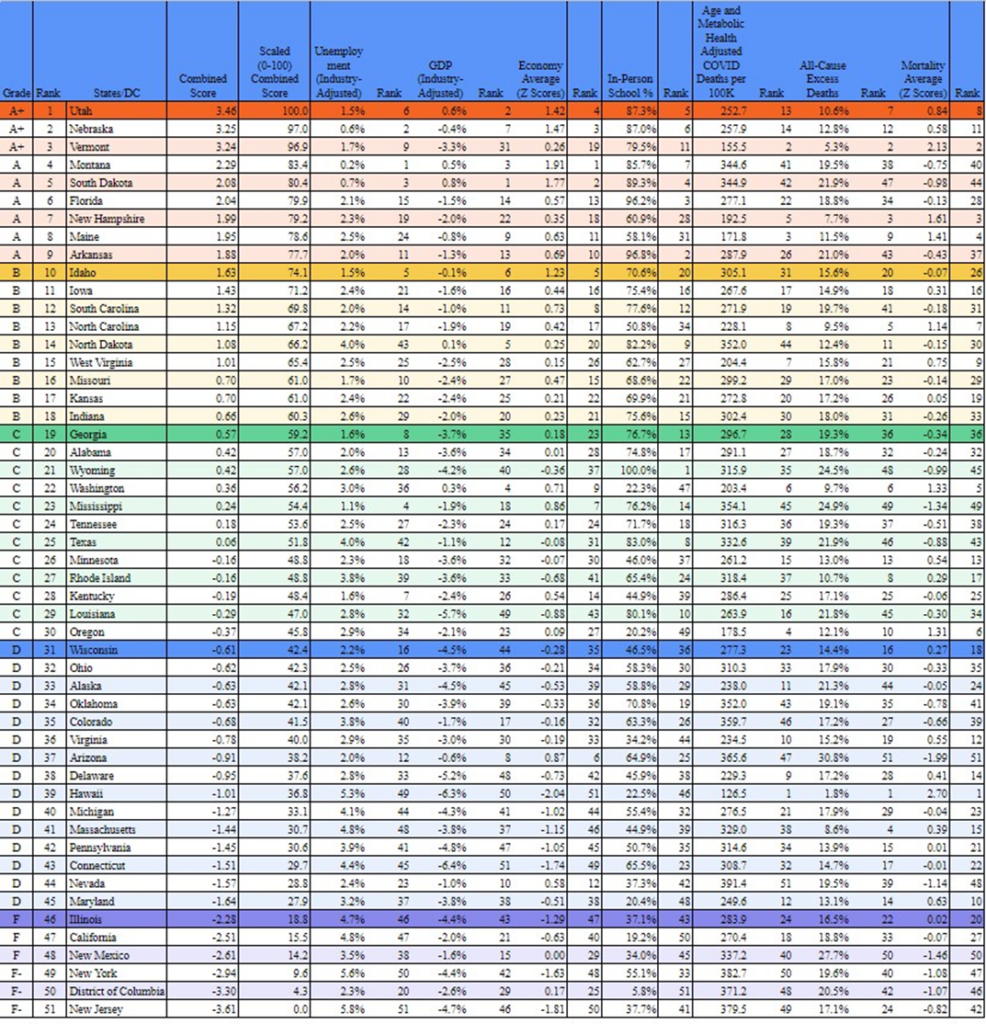Select the All-Cause Excess Deaths header

point(823,78)
